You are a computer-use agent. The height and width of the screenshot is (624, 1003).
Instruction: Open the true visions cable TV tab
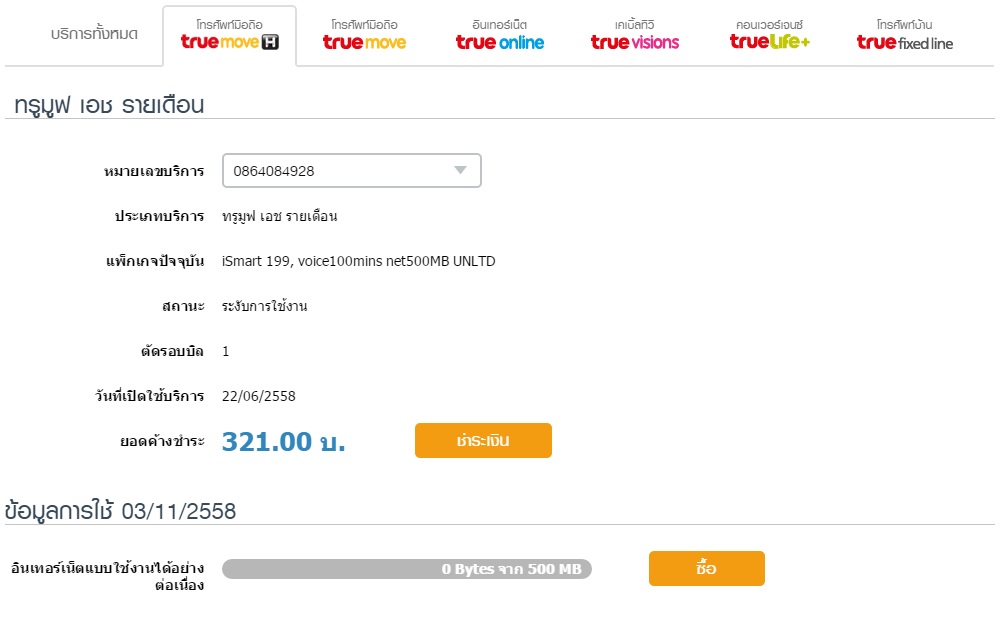click(x=635, y=35)
